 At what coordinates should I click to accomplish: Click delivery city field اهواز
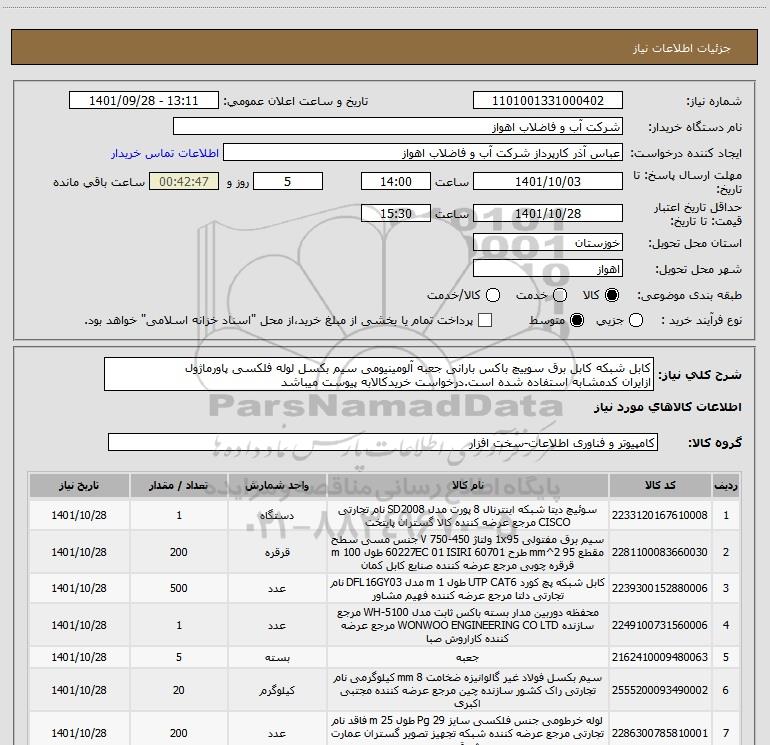[x=548, y=269]
